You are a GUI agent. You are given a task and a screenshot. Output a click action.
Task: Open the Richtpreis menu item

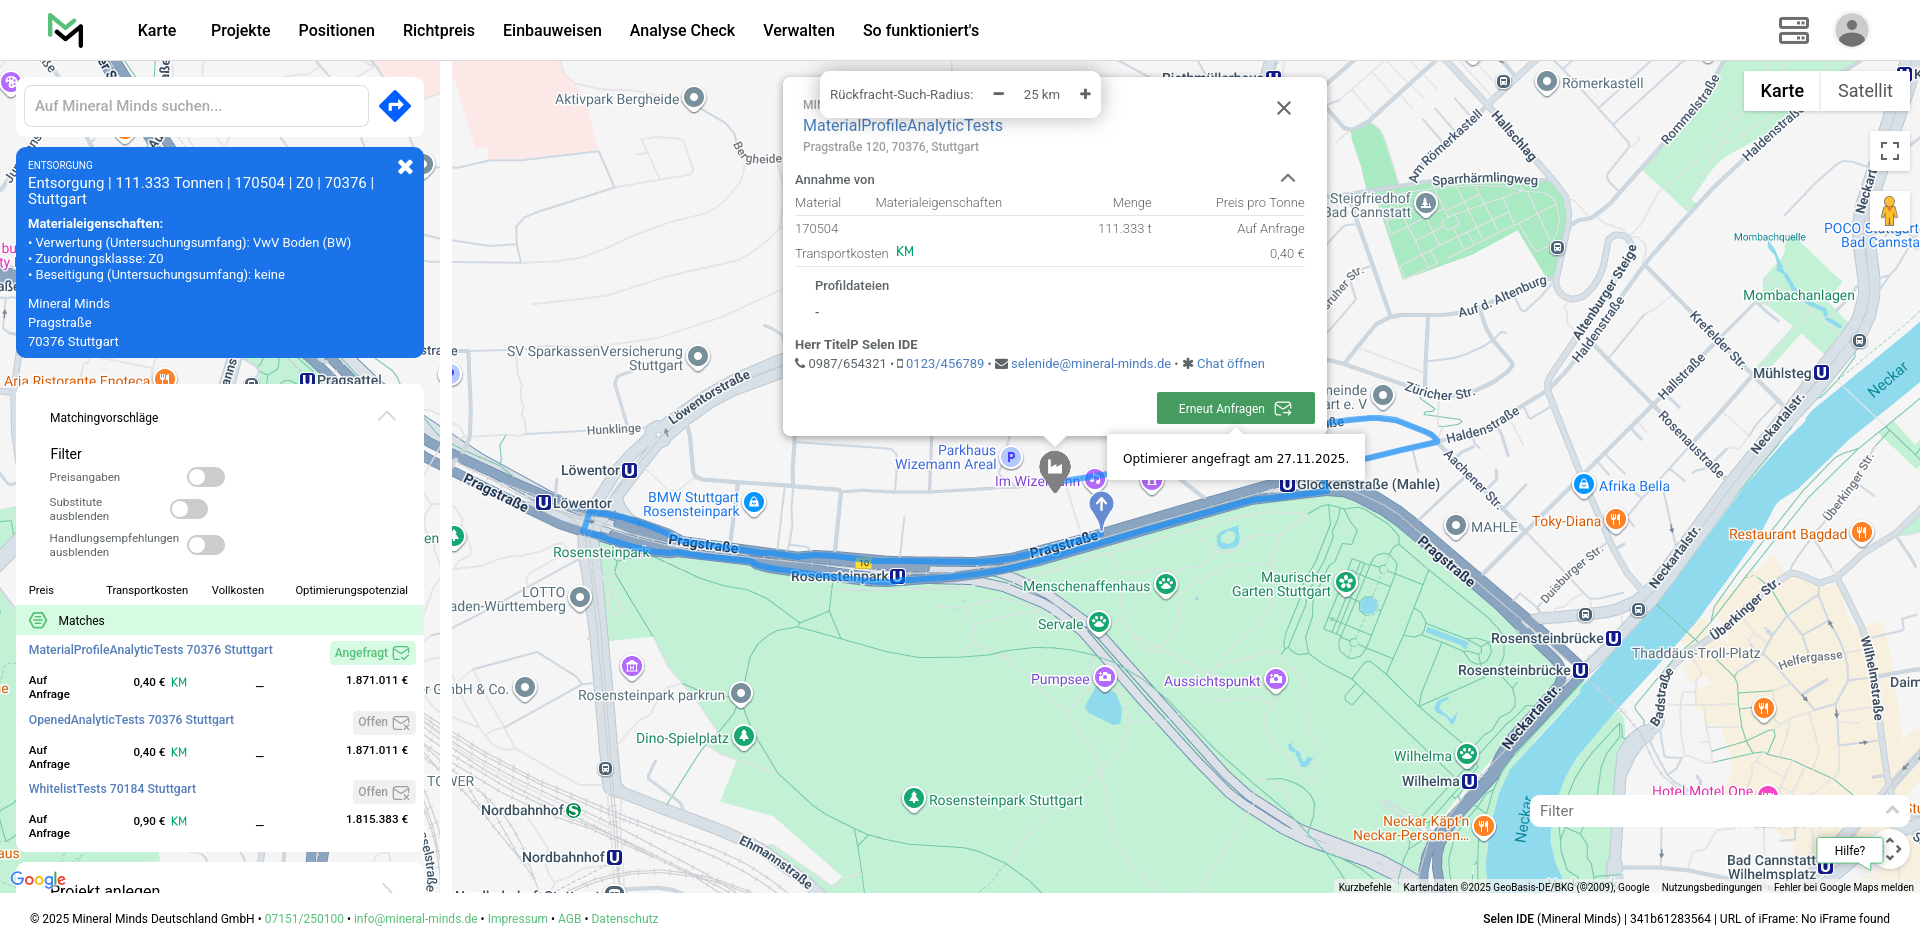click(x=438, y=30)
